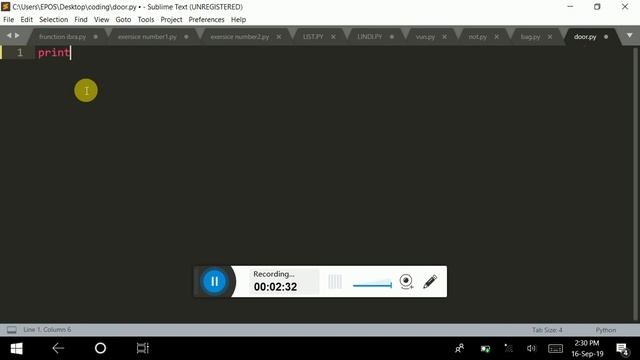The height and width of the screenshot is (360, 640).
Task: Adjust the recording volume slider
Action: click(372, 284)
